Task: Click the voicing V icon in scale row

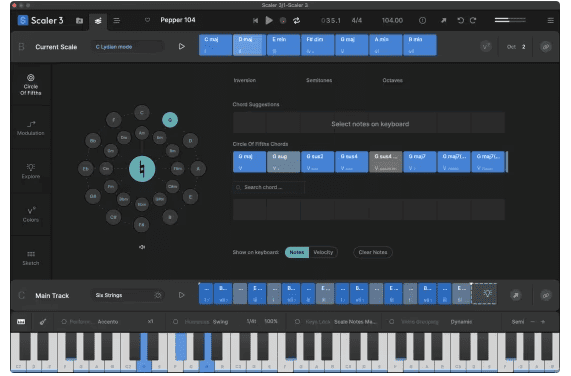Action: (486, 47)
